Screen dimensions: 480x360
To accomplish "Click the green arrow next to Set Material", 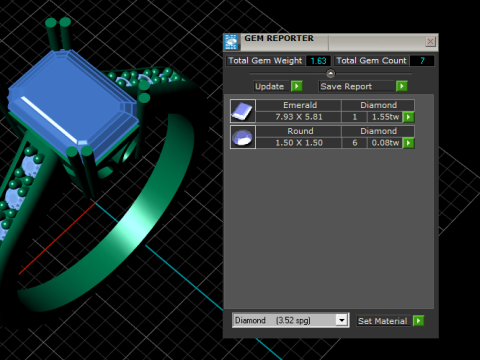I will (418, 321).
